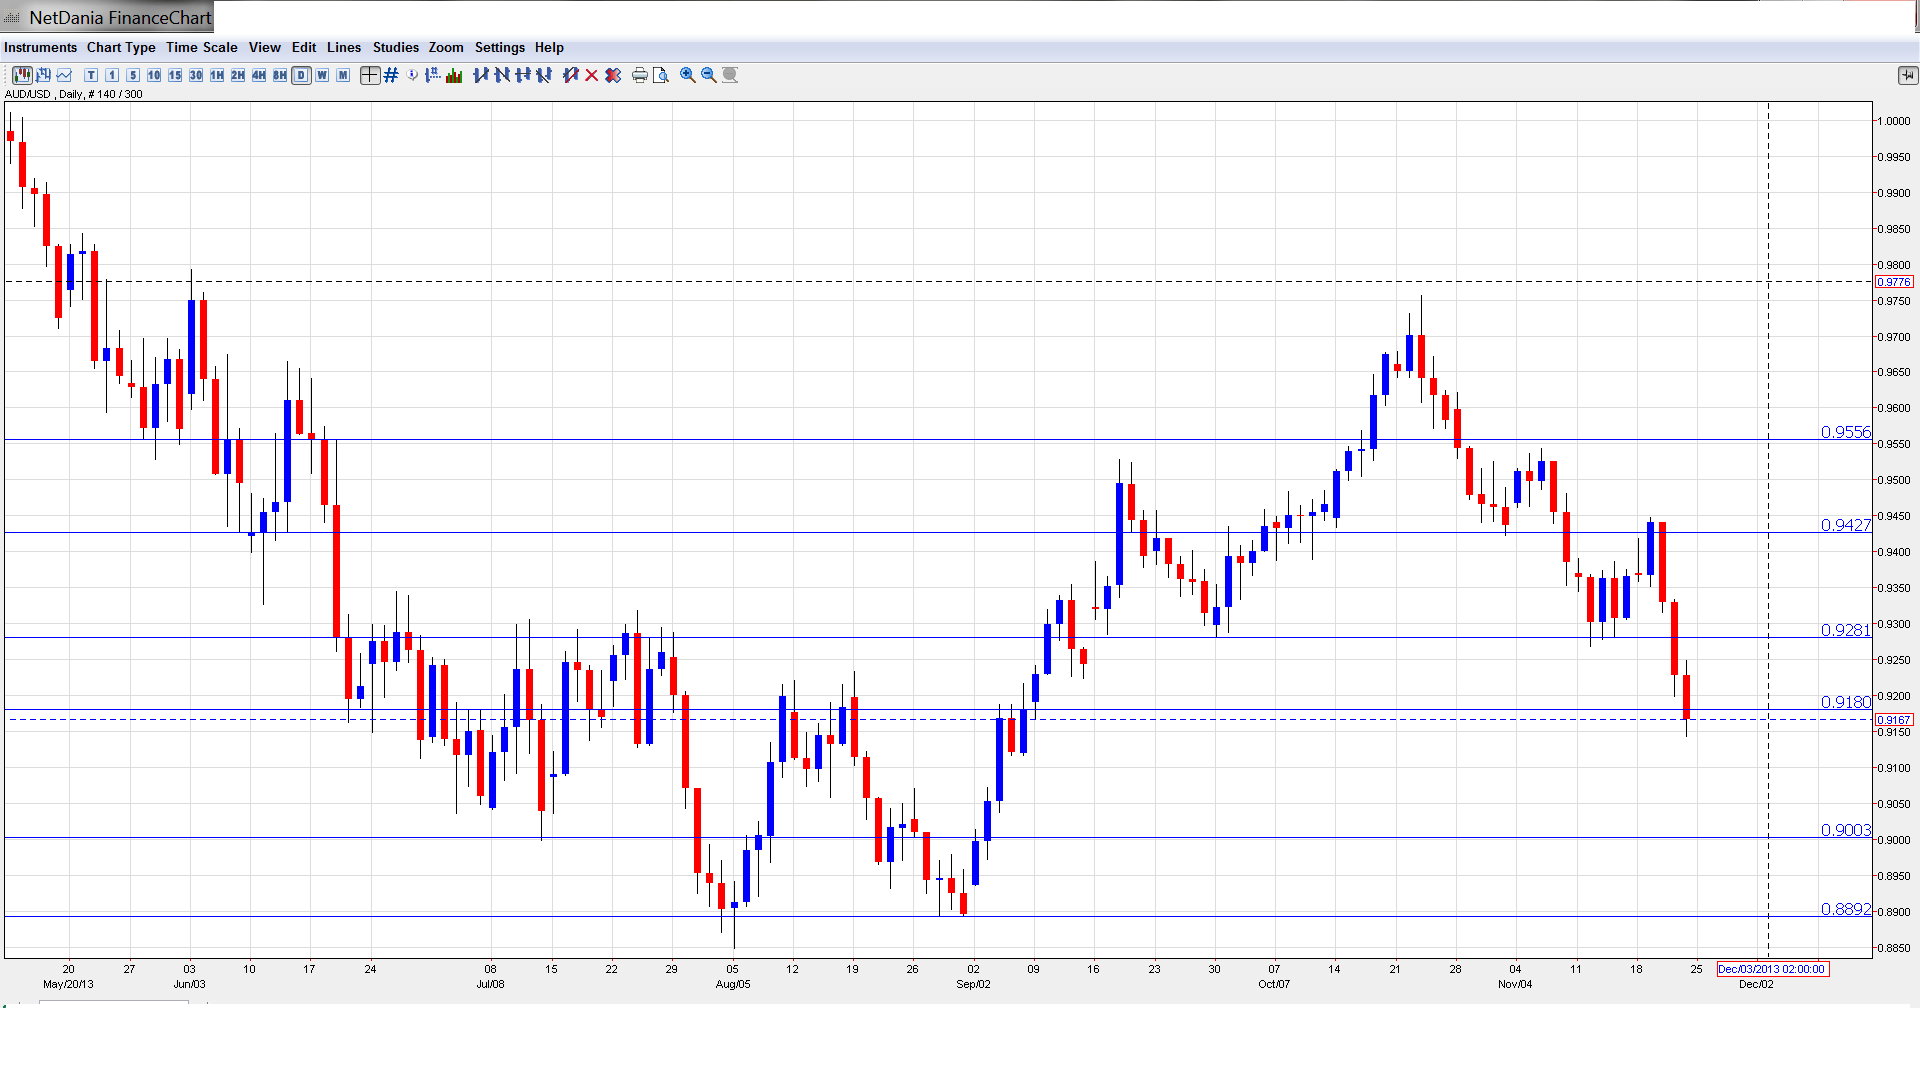1920x1080 pixels.
Task: Open print preview icon
Action: (661, 75)
